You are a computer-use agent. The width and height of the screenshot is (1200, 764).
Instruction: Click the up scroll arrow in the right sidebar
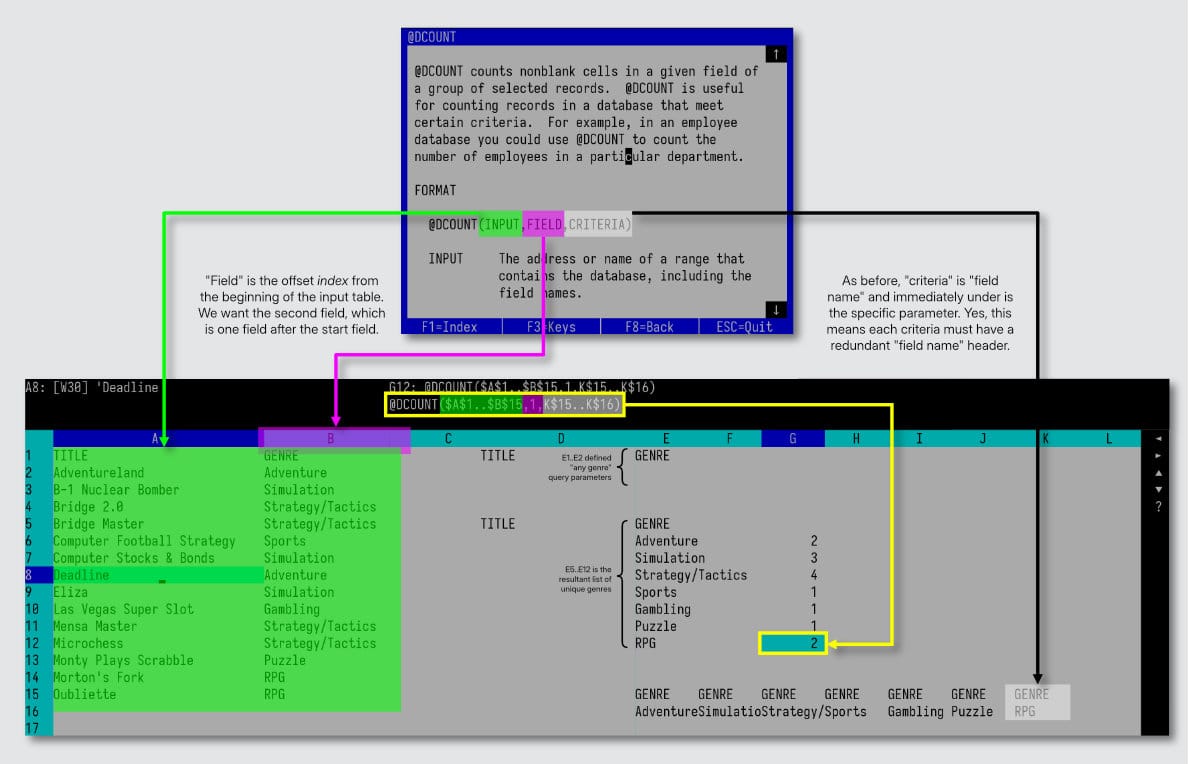[1157, 471]
